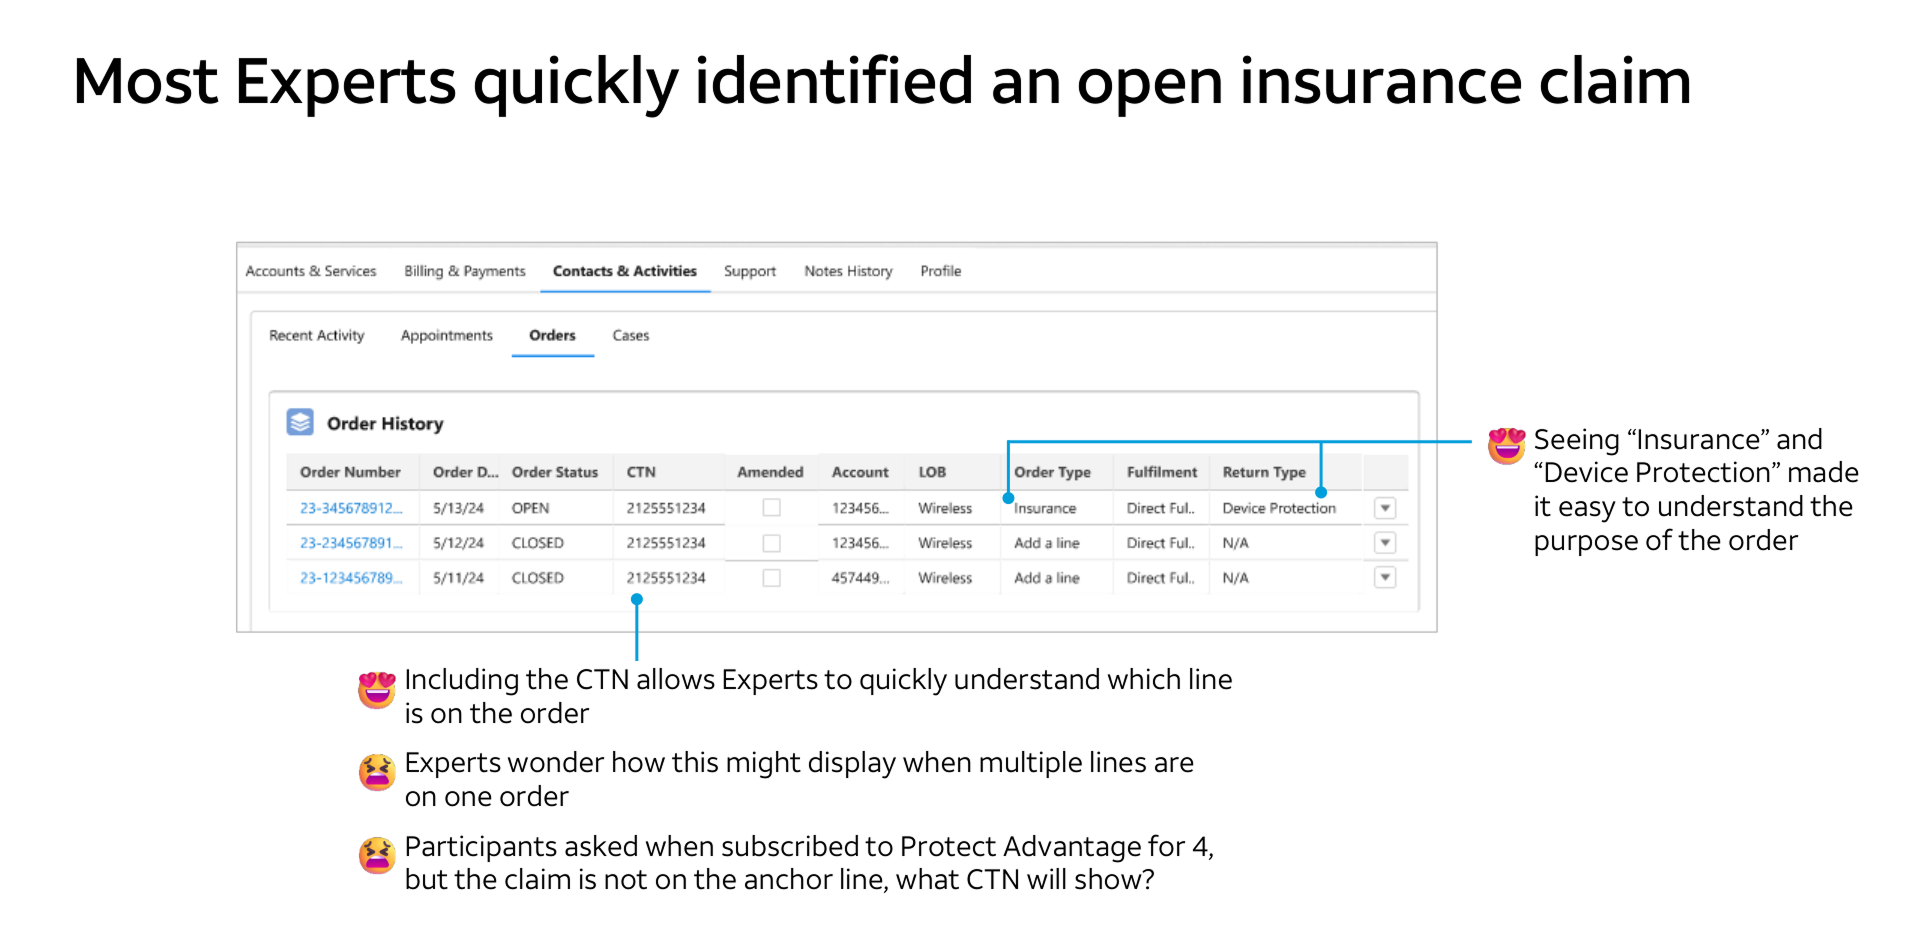Open order link 23-123456789

click(351, 578)
